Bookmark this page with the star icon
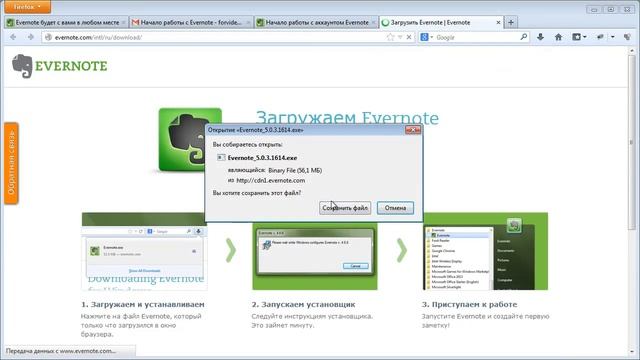Viewport: 640px width, 360px height. pyautogui.click(x=390, y=37)
